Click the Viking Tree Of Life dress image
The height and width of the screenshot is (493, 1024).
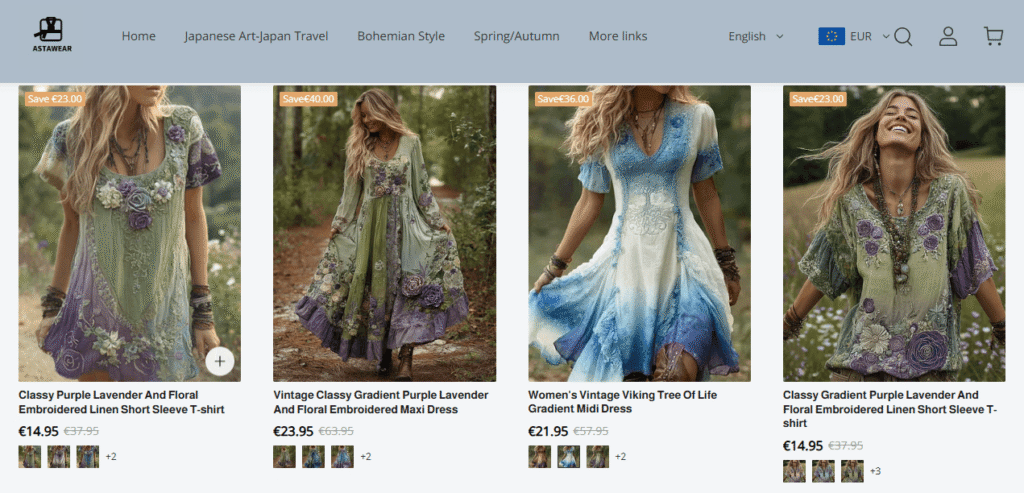point(639,233)
